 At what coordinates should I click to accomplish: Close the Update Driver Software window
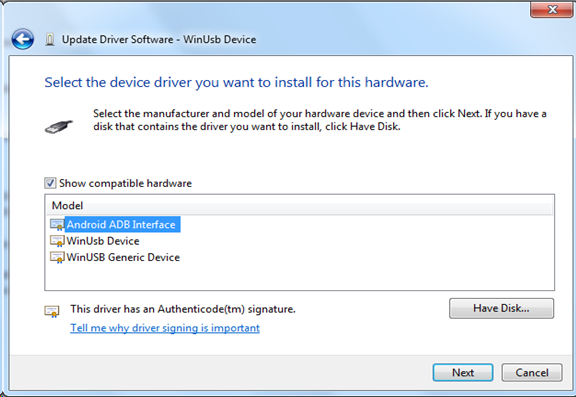[x=552, y=9]
